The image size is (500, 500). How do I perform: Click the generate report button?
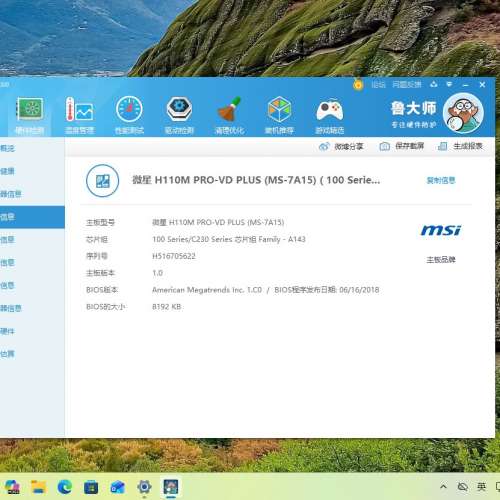click(460, 146)
